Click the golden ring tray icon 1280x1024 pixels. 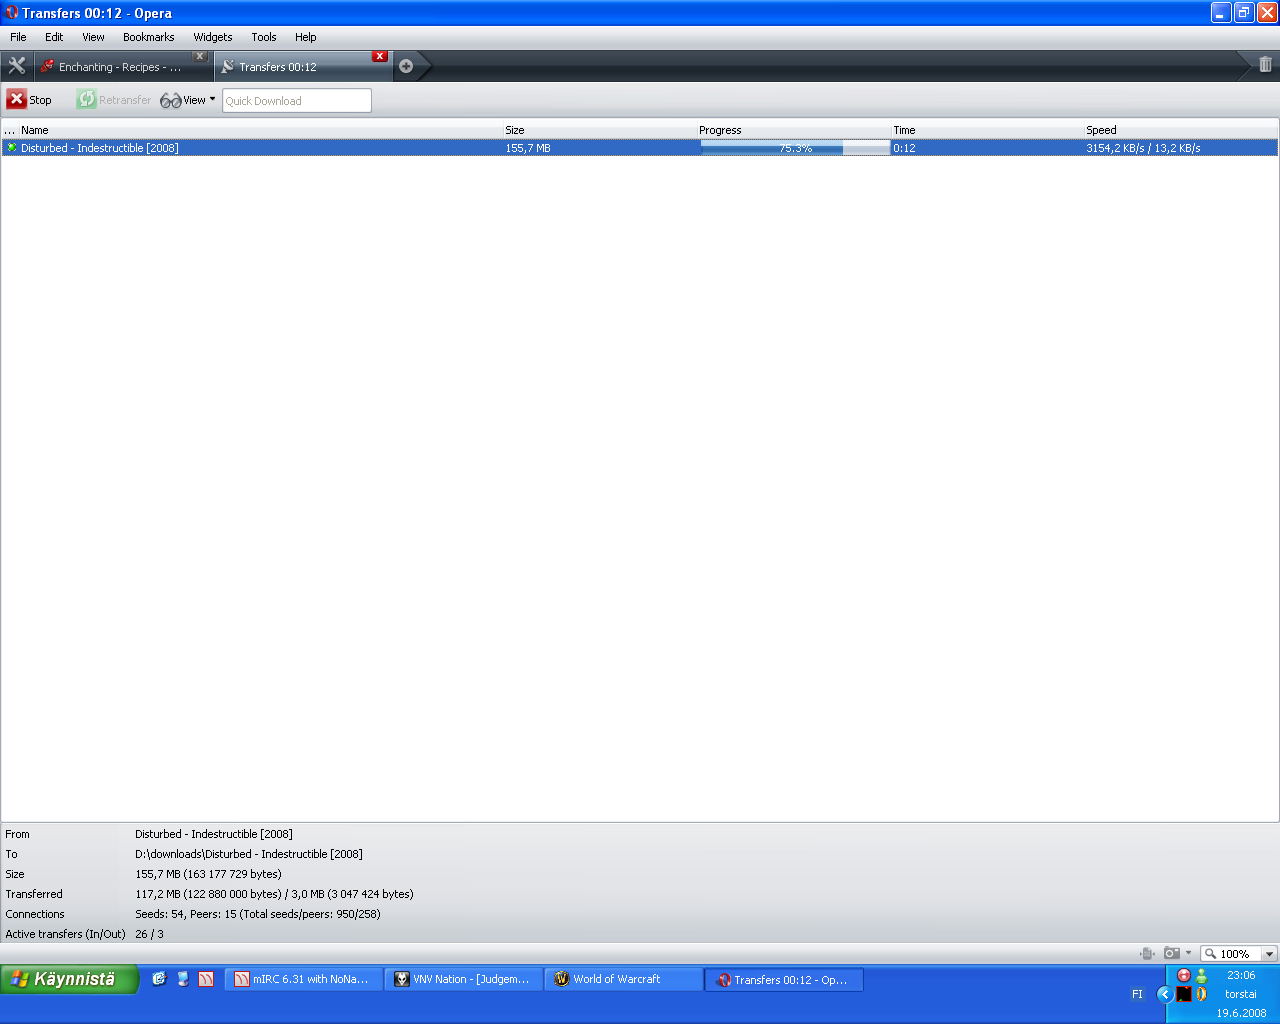pos(1201,994)
